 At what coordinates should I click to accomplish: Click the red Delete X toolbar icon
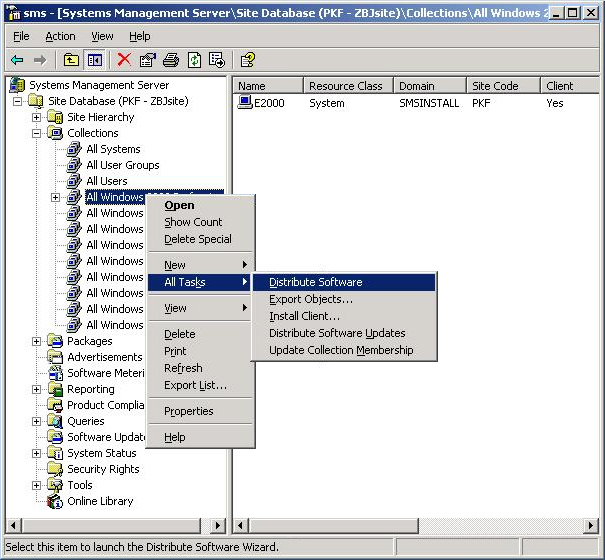pyautogui.click(x=124, y=60)
